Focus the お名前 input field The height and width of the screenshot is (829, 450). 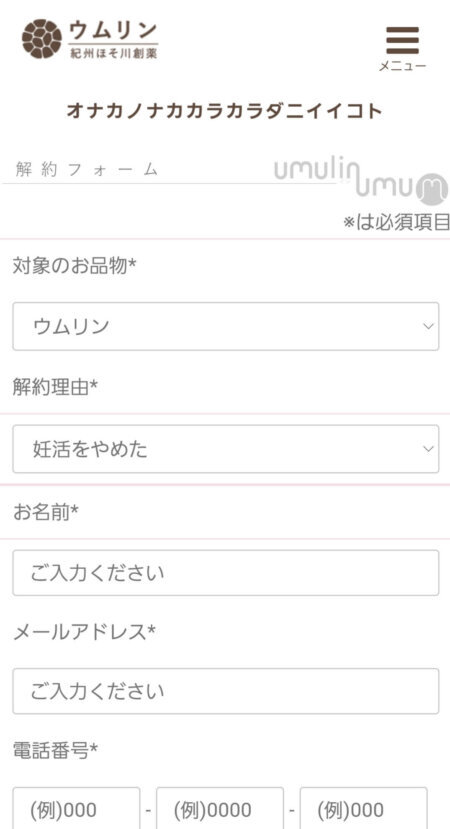click(x=226, y=573)
